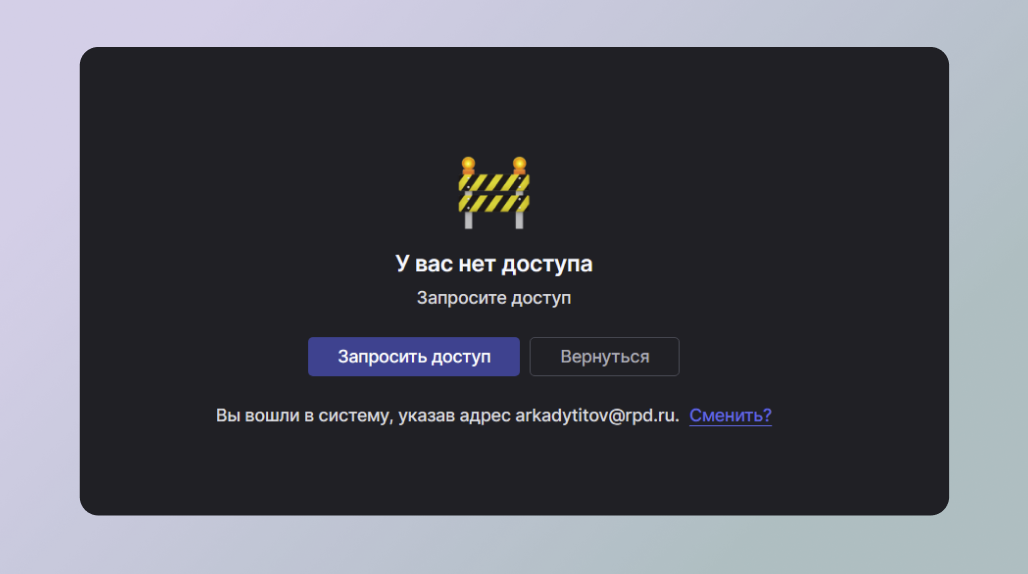Click the construction barrier icon

494,193
